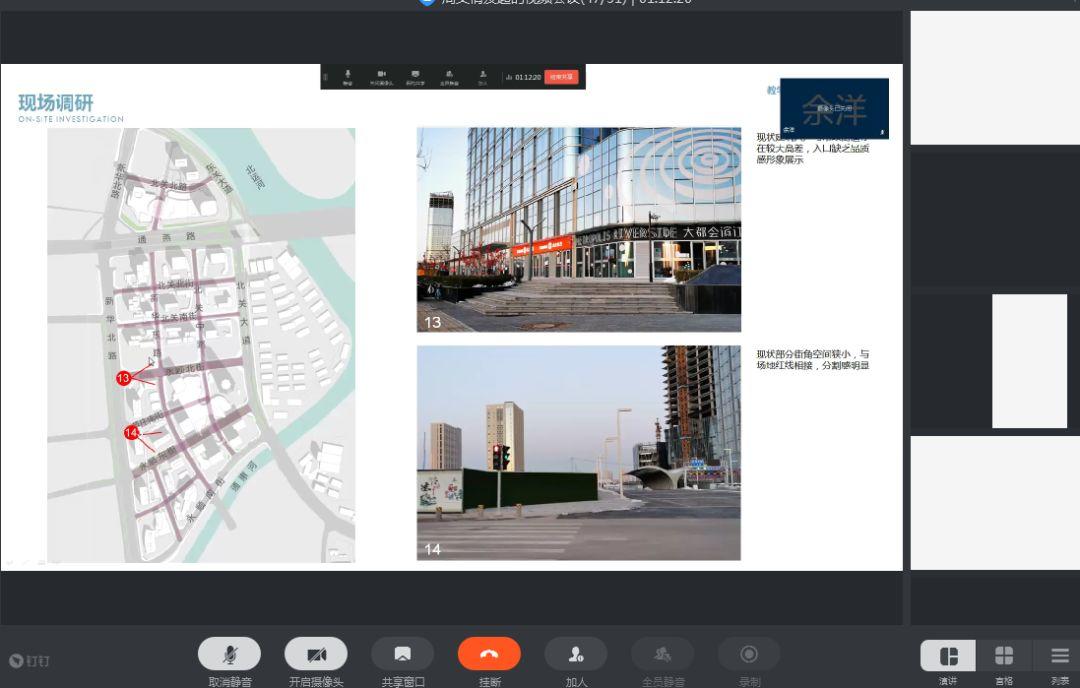
Task: Click site photo number 13 of the glass building
Action: pyautogui.click(x=579, y=229)
